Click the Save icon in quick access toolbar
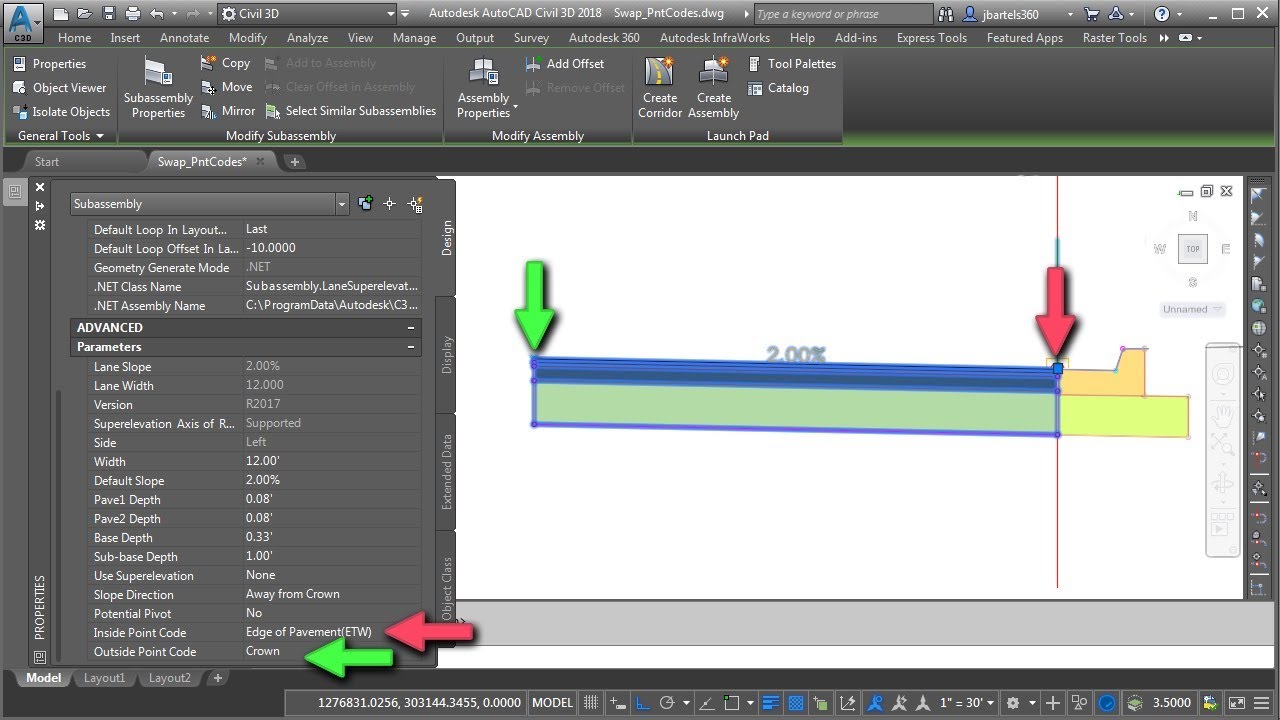The image size is (1280, 720). point(109,14)
